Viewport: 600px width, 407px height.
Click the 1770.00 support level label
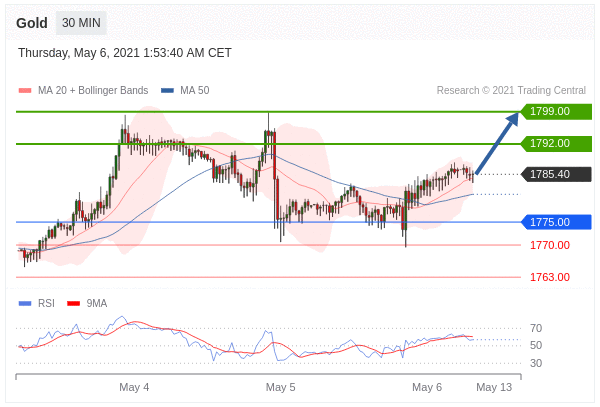click(x=550, y=245)
